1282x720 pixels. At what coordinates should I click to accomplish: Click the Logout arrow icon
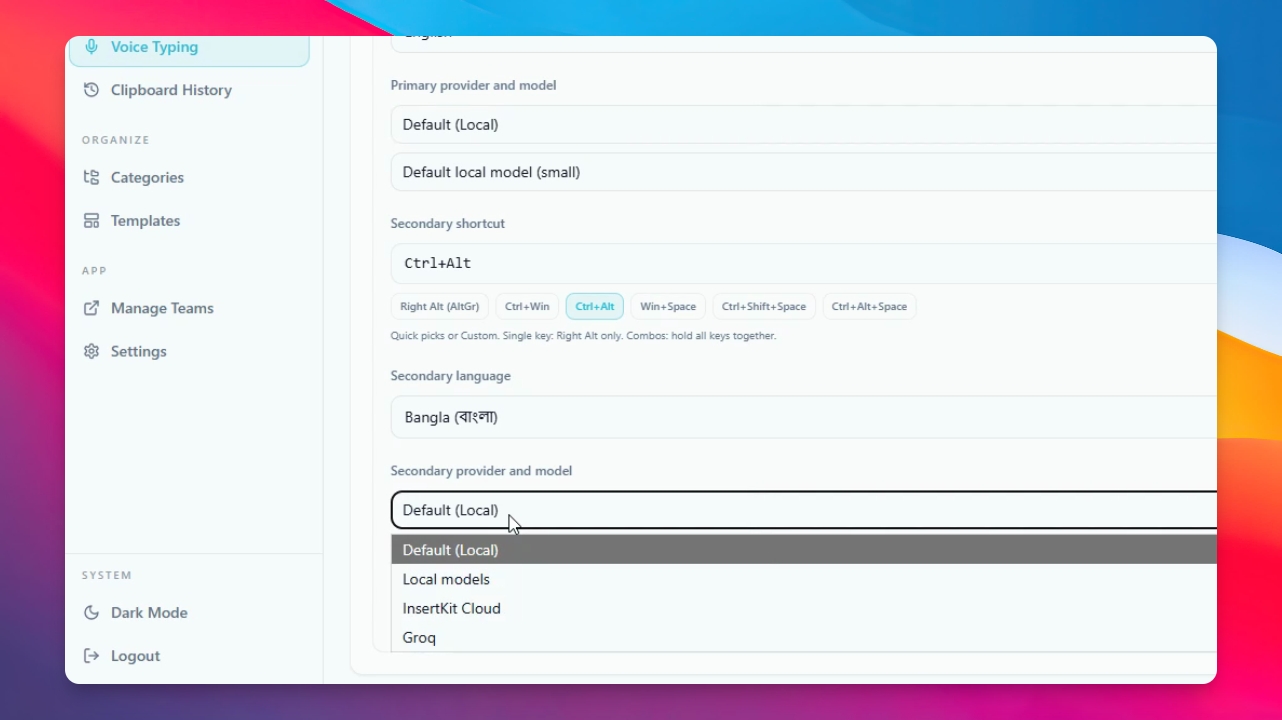tap(92, 656)
